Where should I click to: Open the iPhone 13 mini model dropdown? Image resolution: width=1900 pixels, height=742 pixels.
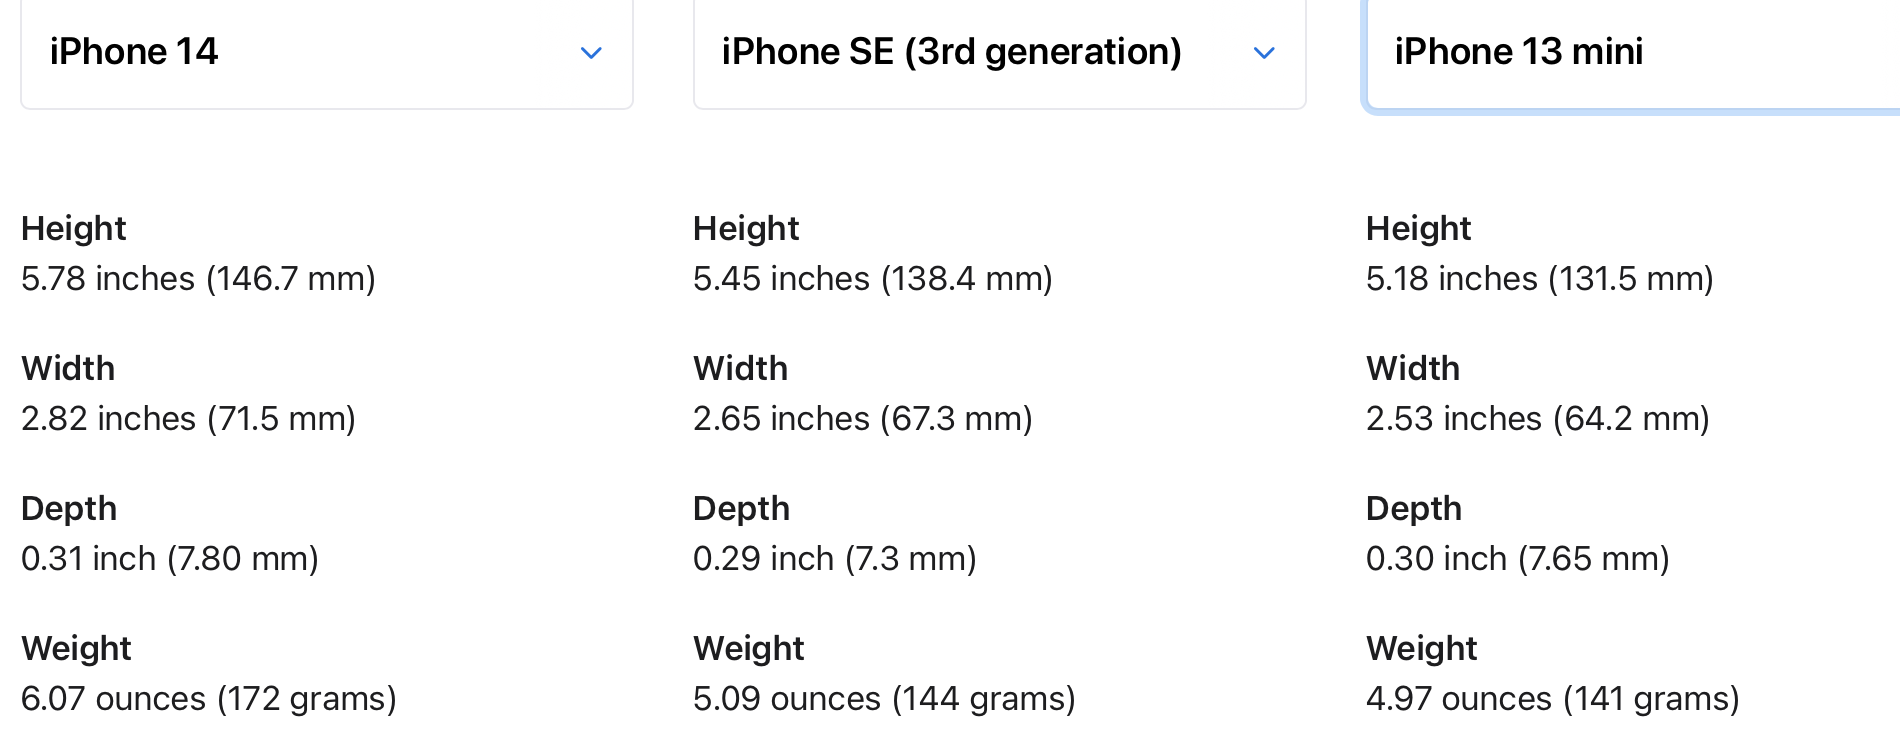1633,53
